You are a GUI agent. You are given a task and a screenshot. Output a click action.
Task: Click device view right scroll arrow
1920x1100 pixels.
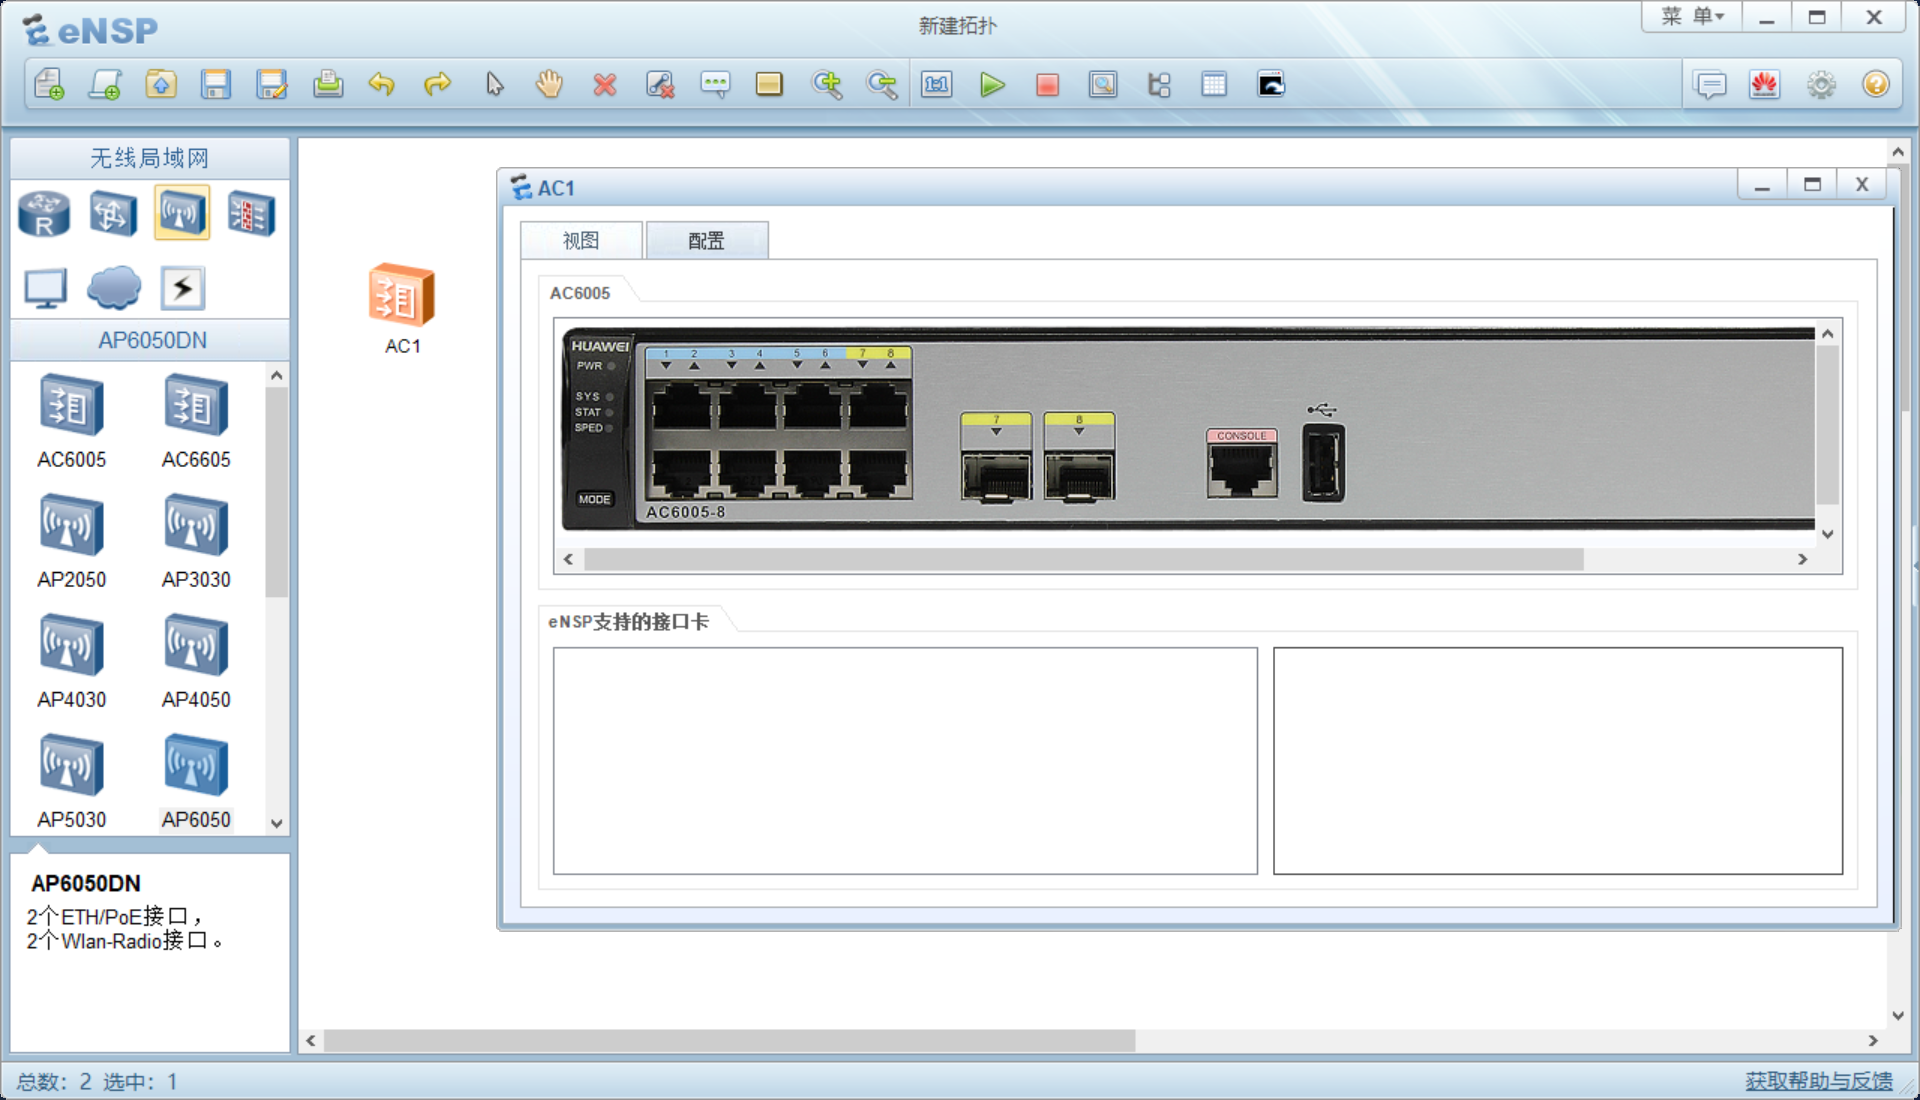(1803, 559)
